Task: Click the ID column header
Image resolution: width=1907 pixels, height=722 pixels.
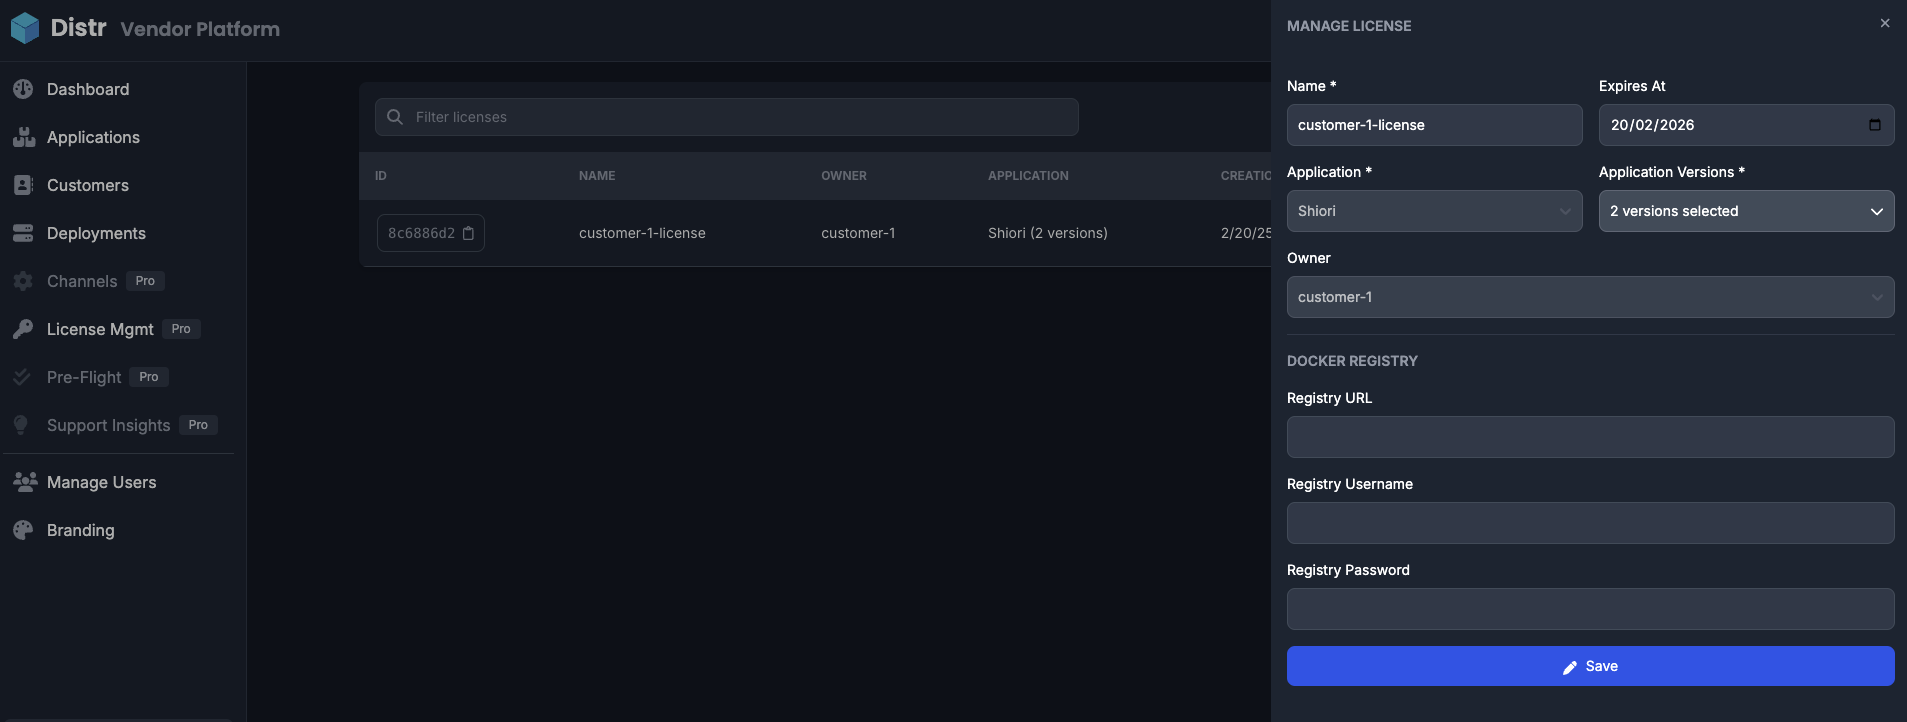Action: point(381,176)
